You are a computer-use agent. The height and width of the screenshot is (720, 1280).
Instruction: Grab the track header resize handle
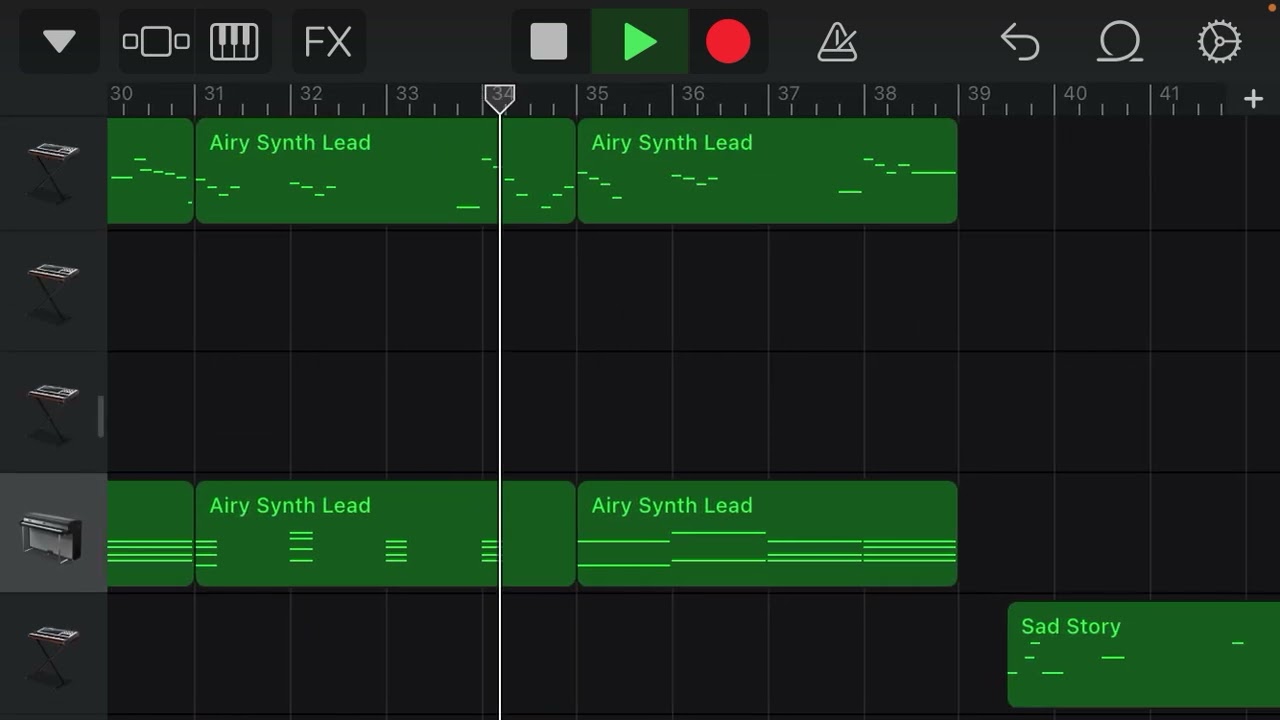pyautogui.click(x=100, y=416)
